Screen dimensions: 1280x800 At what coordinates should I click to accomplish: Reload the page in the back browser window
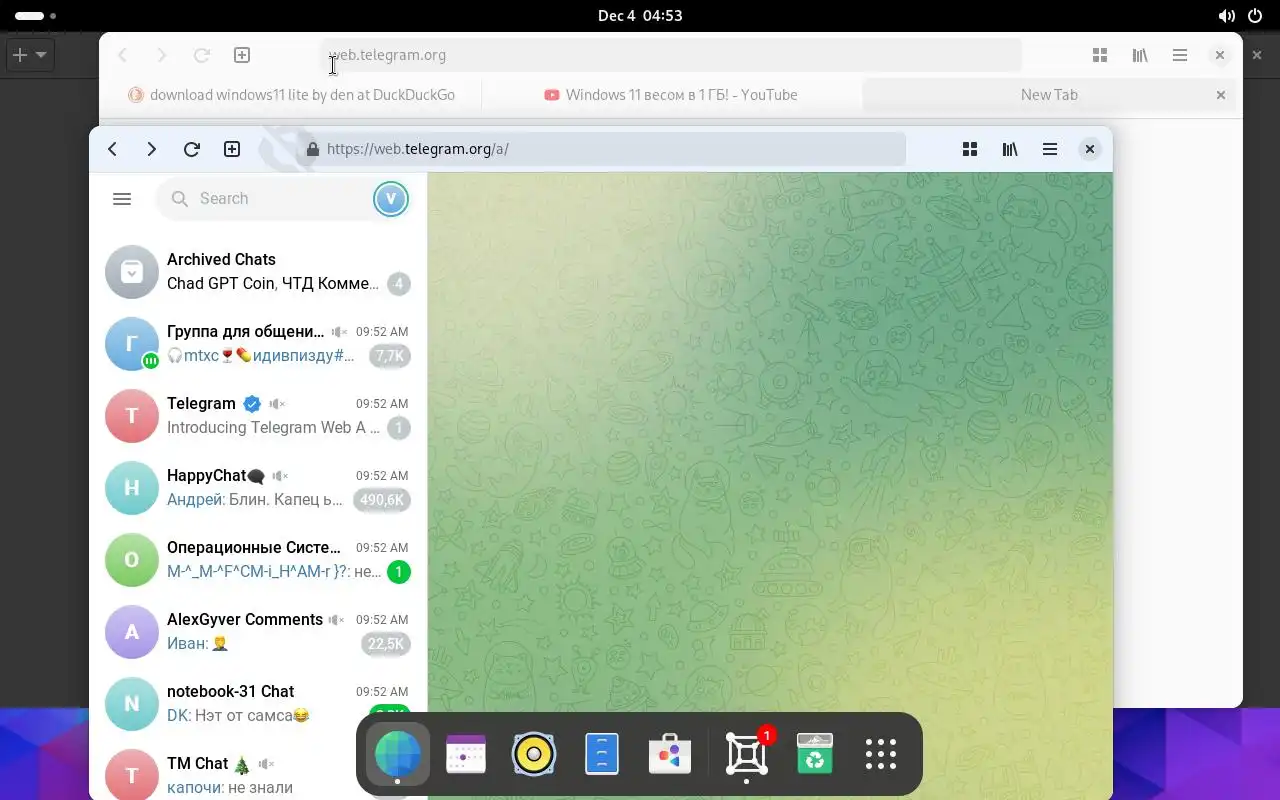[202, 55]
